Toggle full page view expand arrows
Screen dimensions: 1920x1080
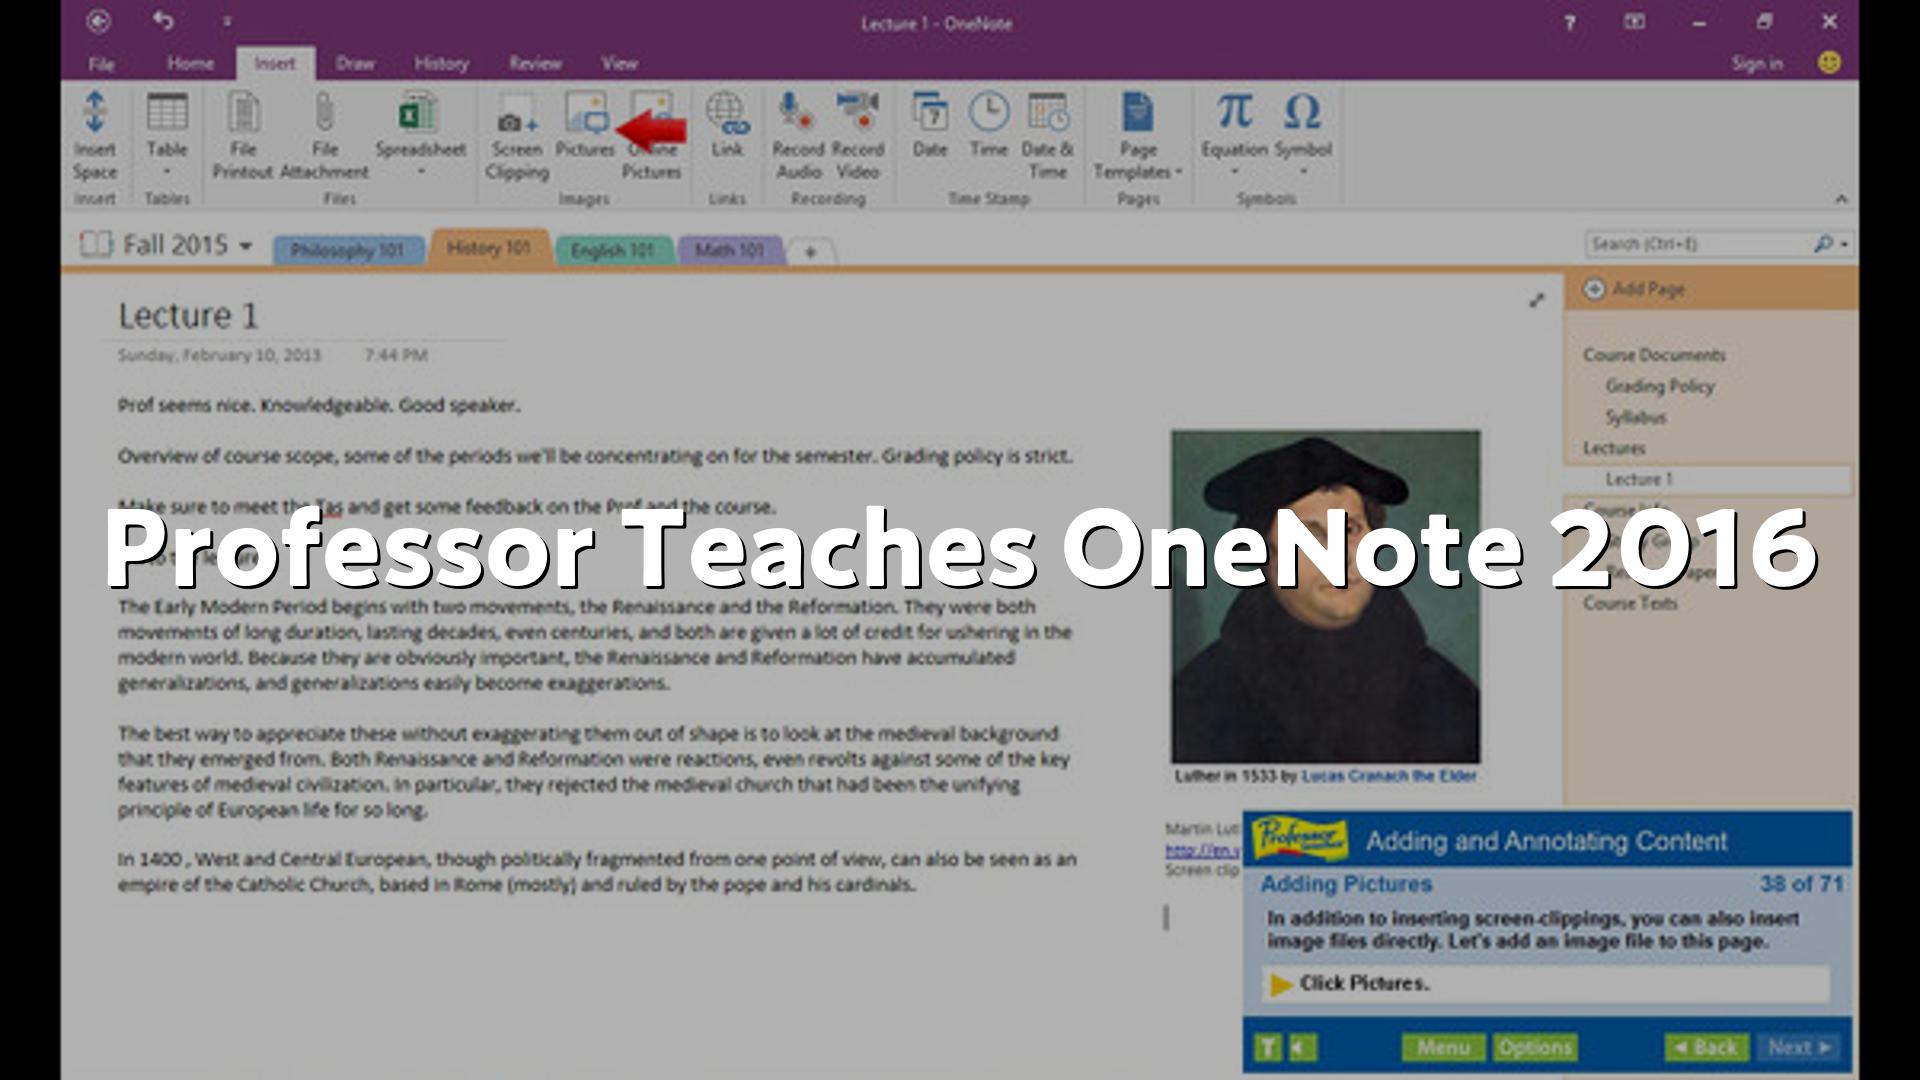[1537, 300]
